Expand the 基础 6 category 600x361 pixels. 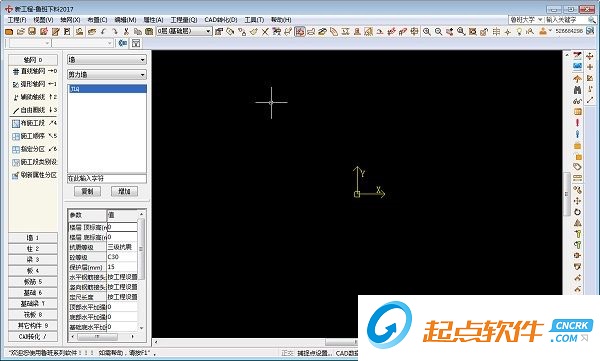[x=33, y=293]
